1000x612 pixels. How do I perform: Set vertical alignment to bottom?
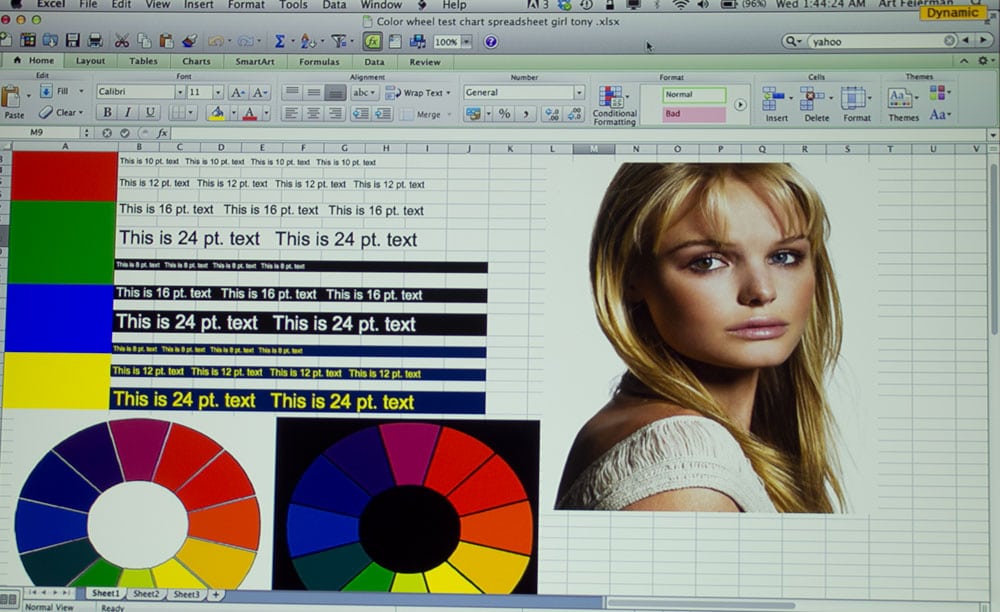(335, 92)
